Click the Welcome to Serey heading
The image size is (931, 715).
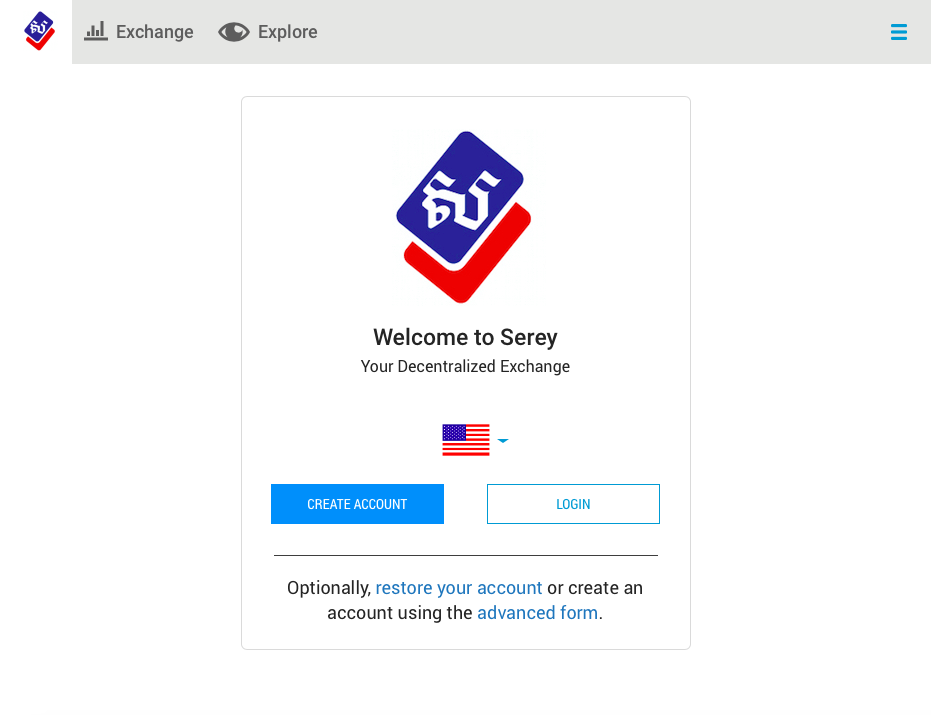(x=466, y=337)
